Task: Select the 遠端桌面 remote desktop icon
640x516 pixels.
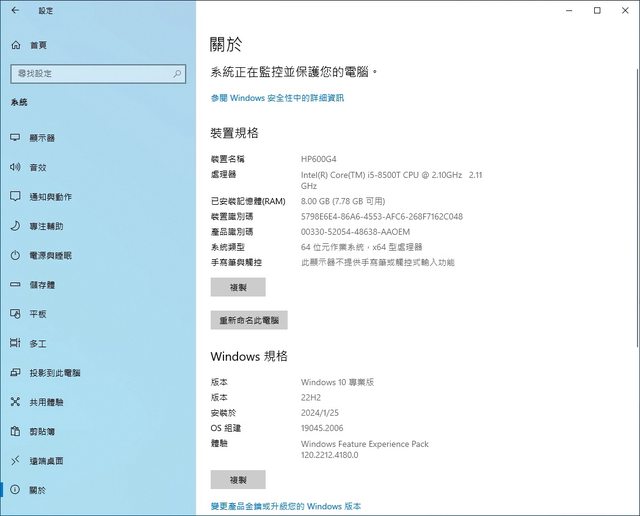Action: click(15, 460)
